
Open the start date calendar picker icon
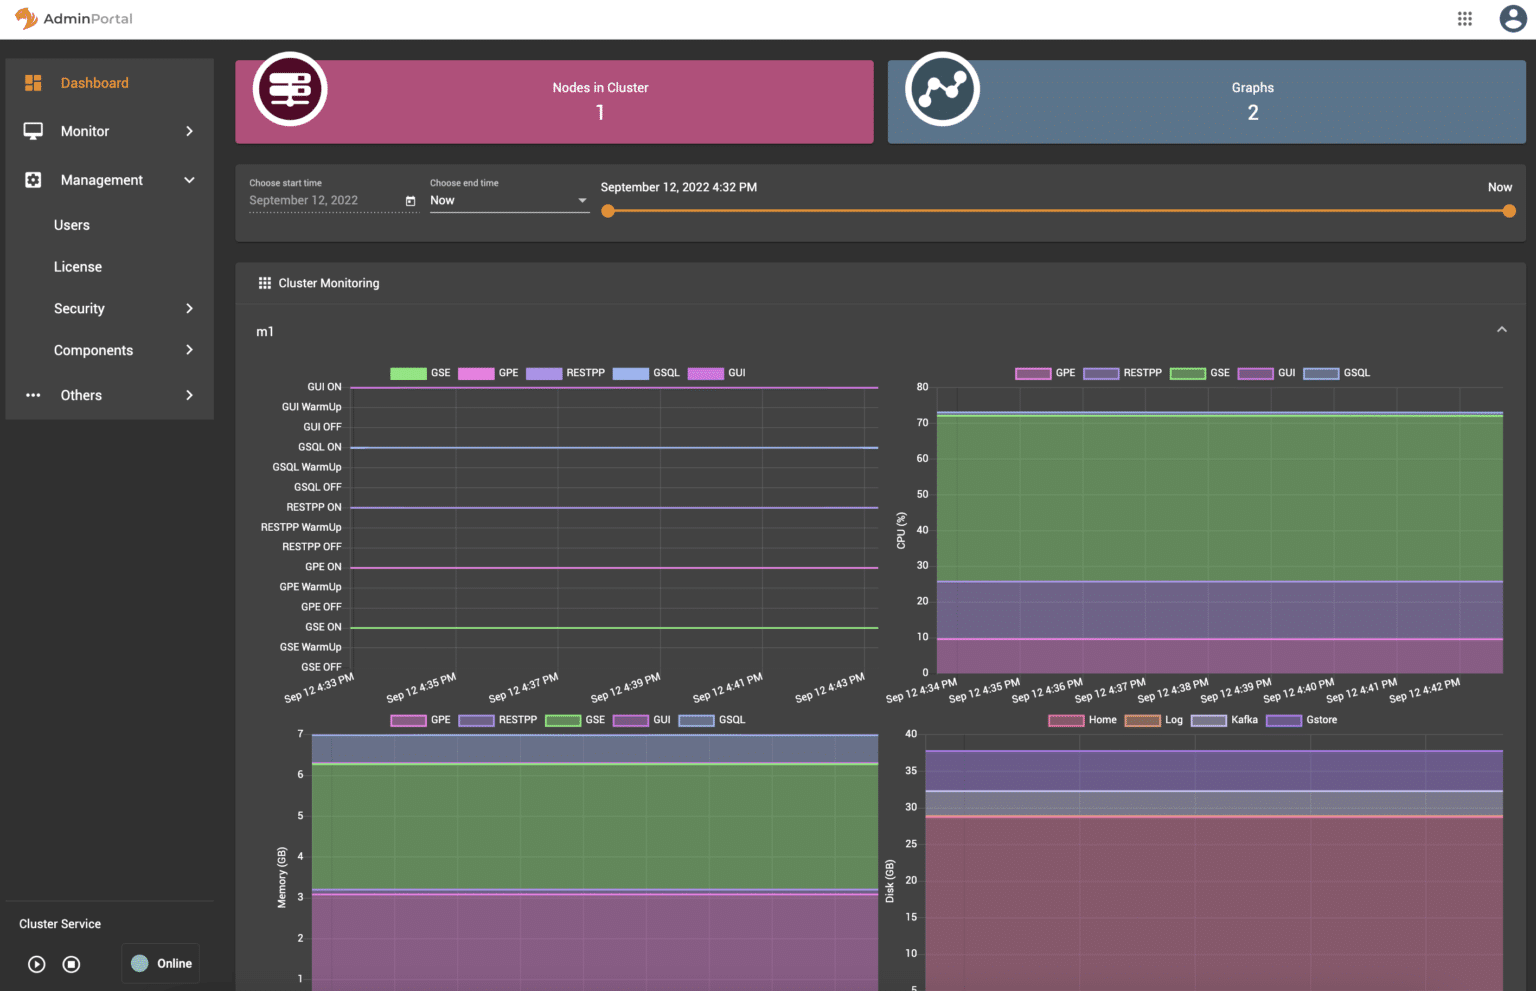tap(410, 201)
